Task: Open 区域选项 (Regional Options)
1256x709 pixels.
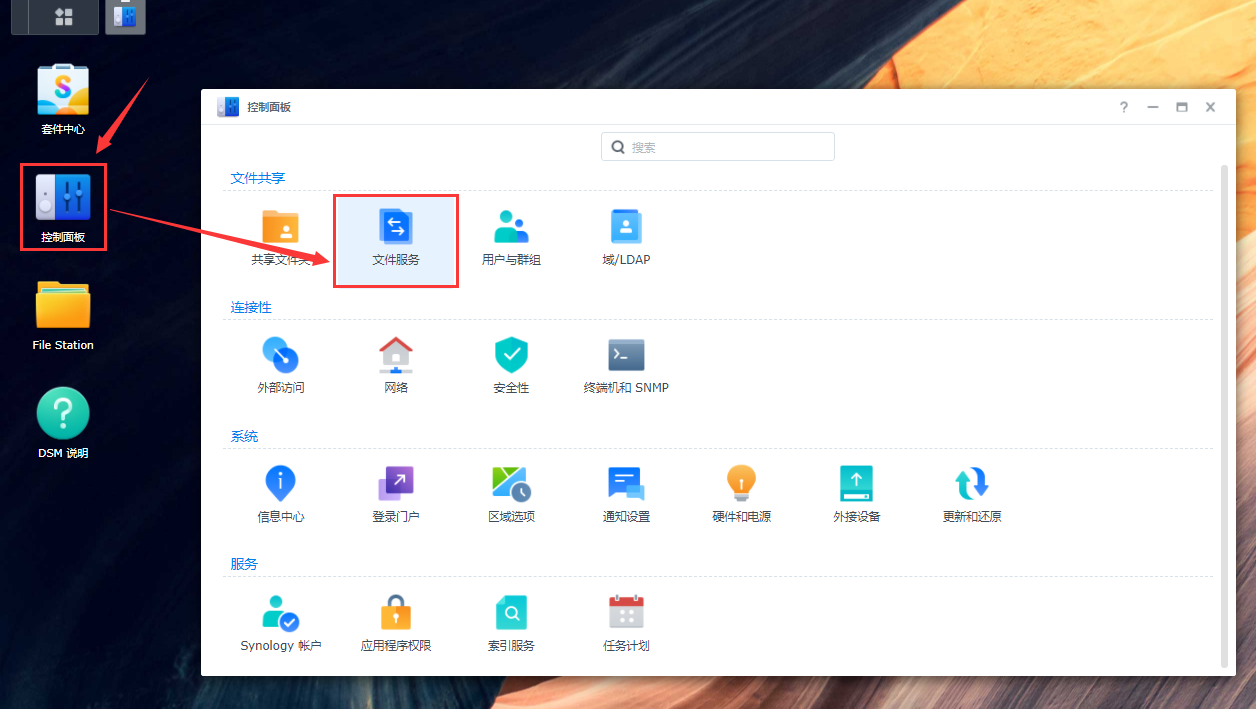Action: (511, 493)
